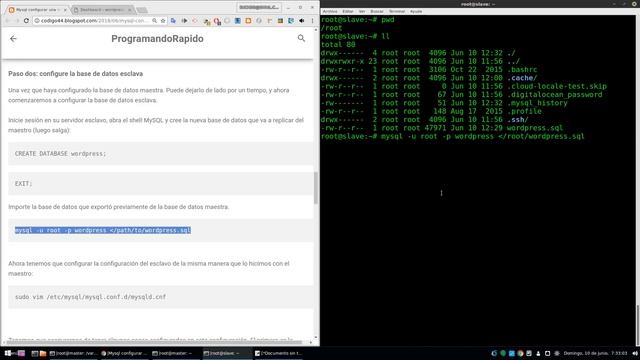Switch to the Mysql configurar browser tab
Viewport: 640px width, 360px height.
pyautogui.click(x=38, y=9)
